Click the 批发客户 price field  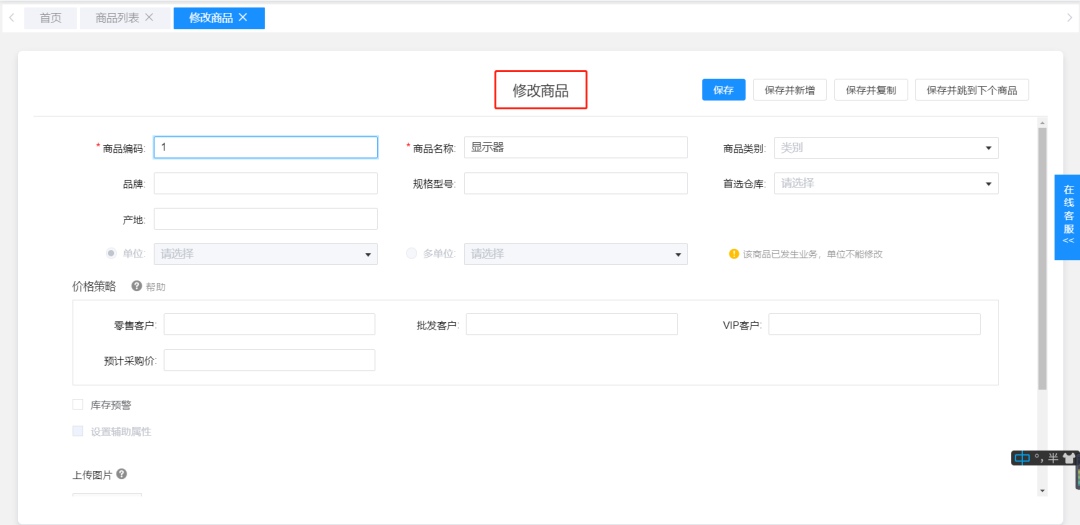pos(572,324)
